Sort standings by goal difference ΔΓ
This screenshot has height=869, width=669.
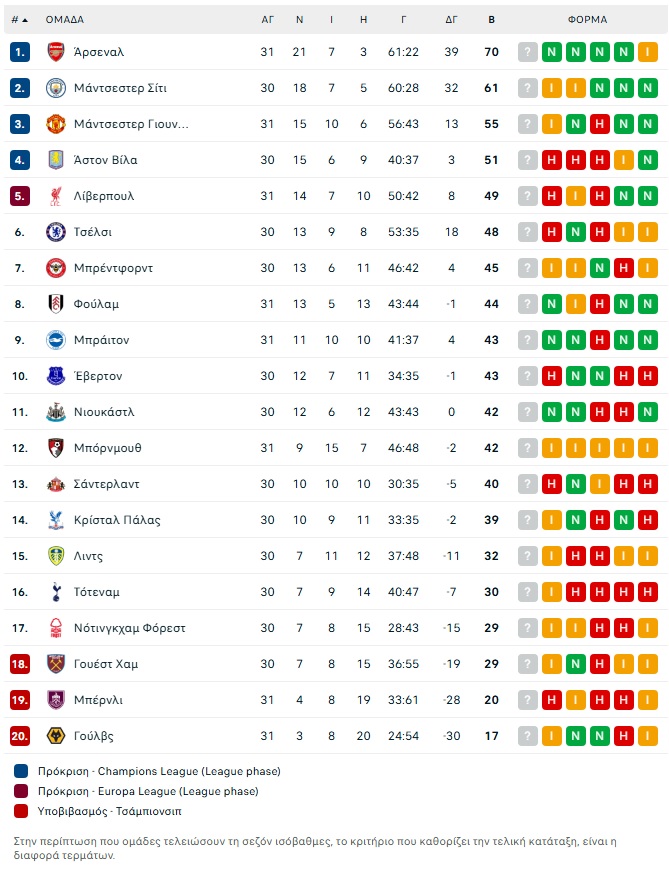[x=451, y=19]
